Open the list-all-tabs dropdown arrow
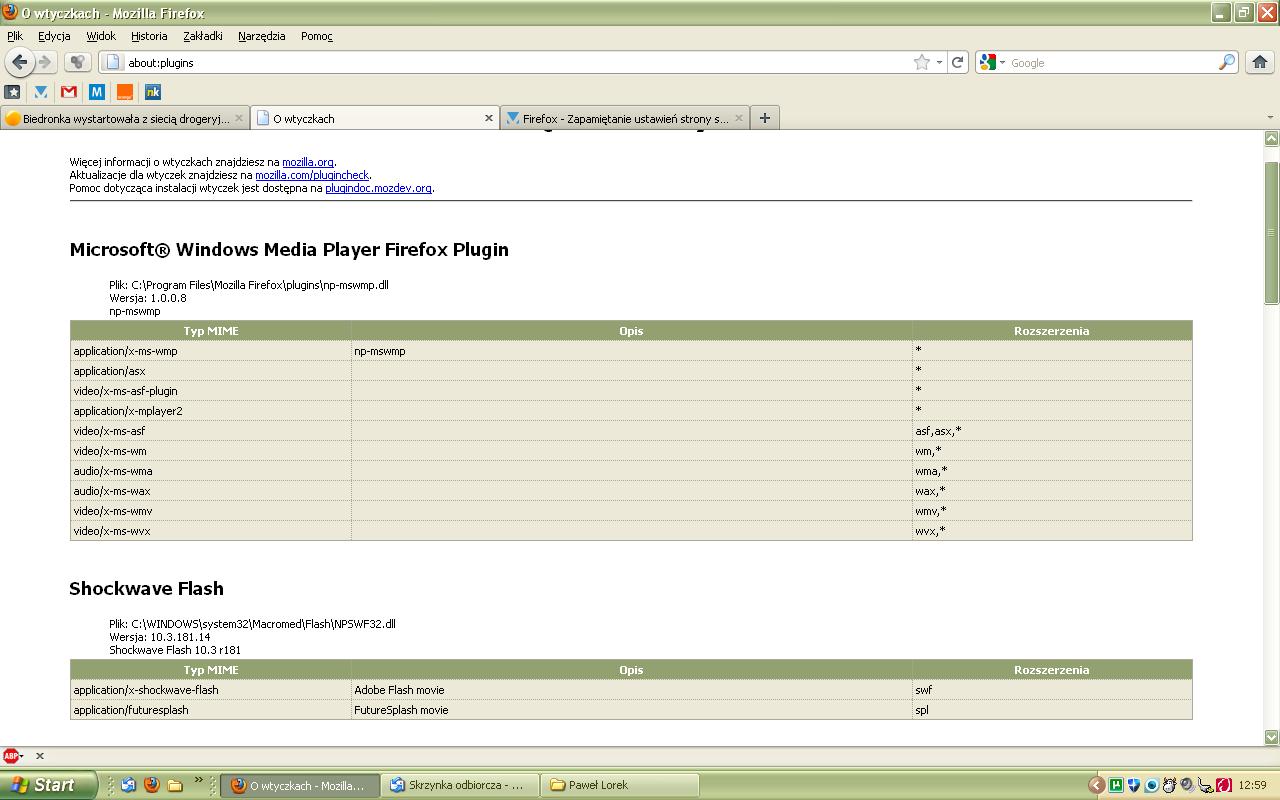This screenshot has height=800, width=1280. tap(1270, 118)
